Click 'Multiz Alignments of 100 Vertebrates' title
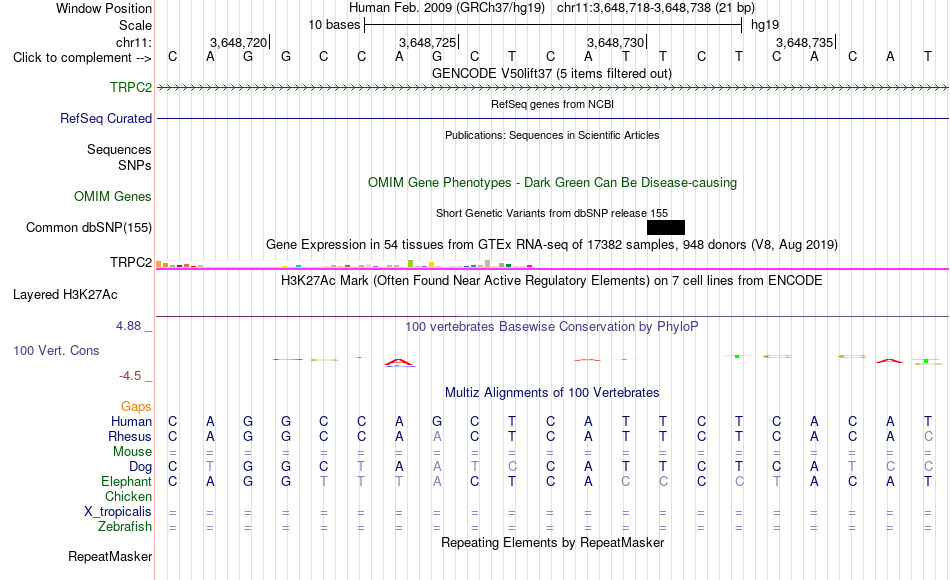Image resolution: width=950 pixels, height=580 pixels. coord(552,393)
